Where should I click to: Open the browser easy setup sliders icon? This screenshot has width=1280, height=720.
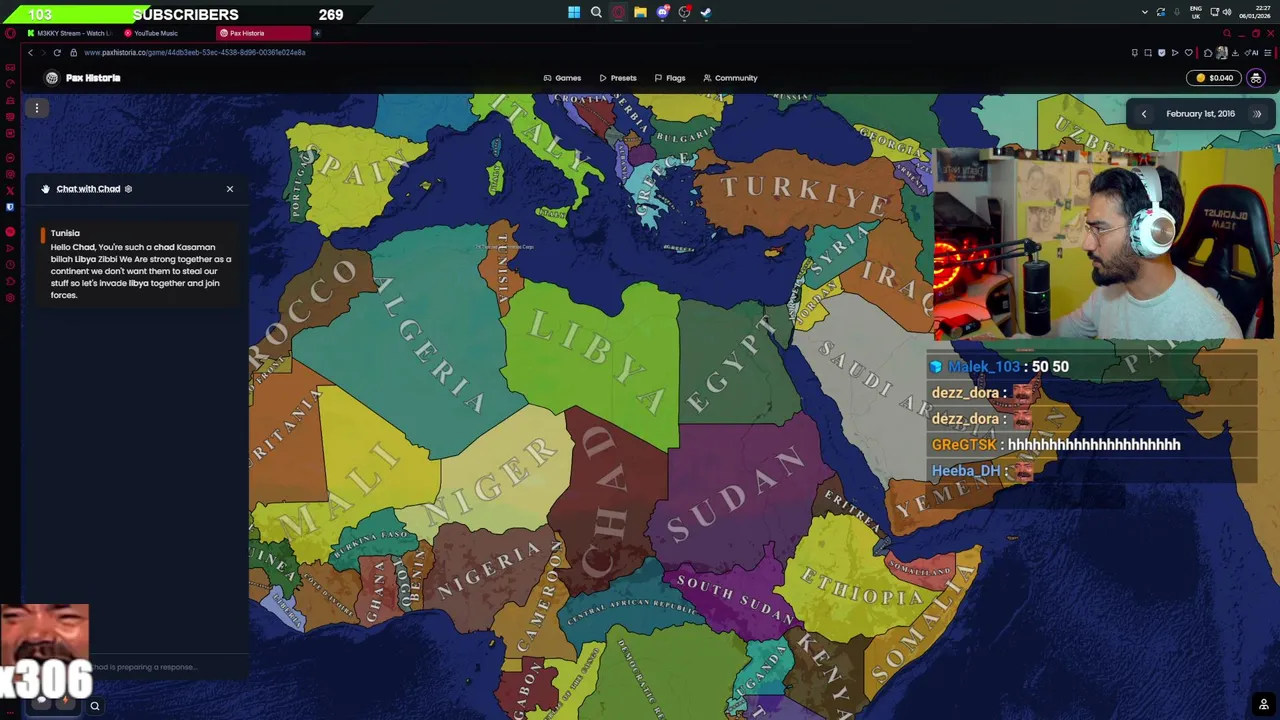pos(1270,53)
